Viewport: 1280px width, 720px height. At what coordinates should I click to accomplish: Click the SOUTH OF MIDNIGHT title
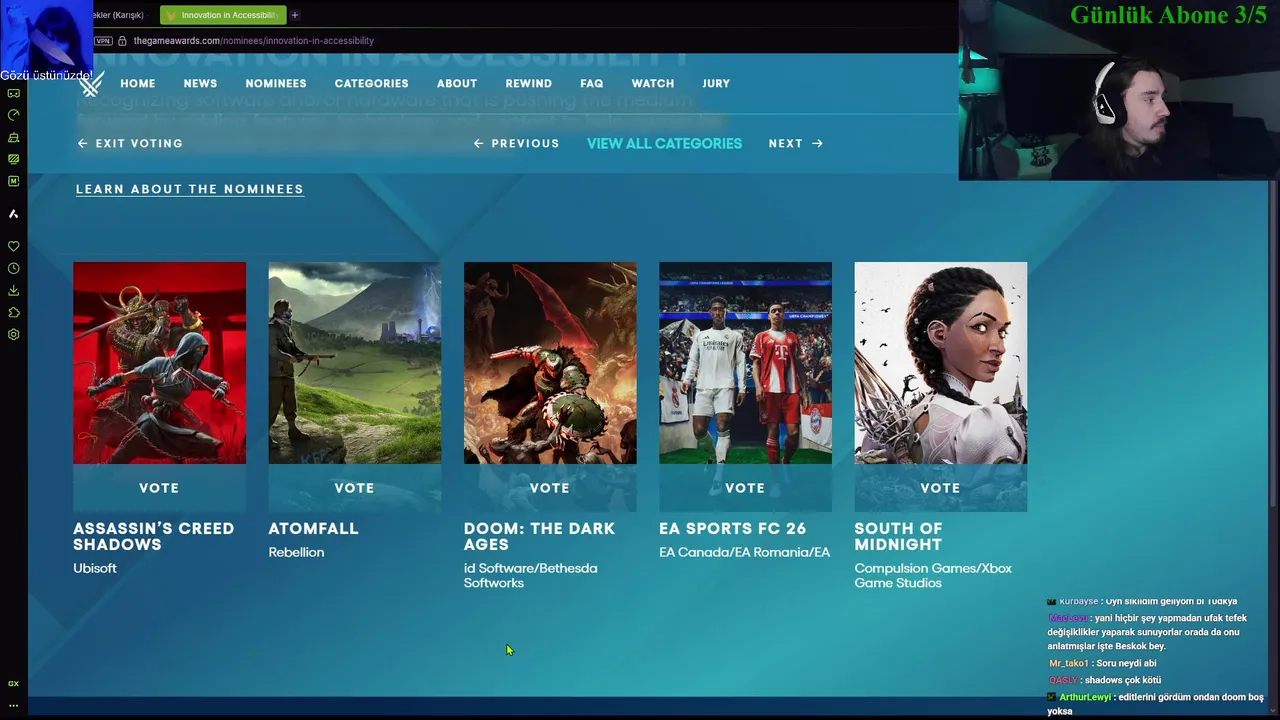pos(898,537)
